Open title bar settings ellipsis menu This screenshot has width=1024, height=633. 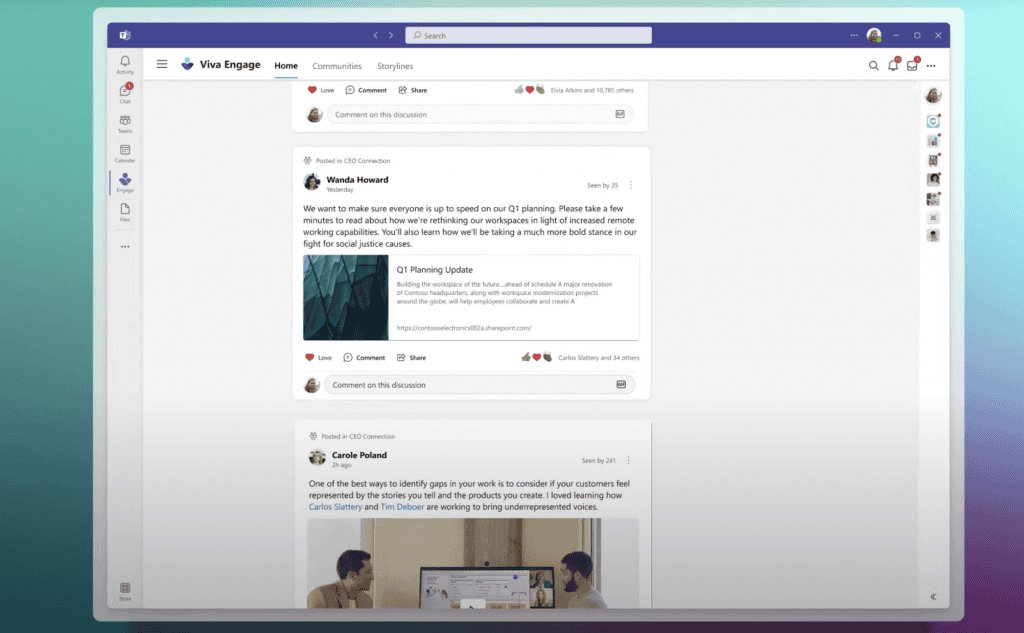(x=854, y=35)
